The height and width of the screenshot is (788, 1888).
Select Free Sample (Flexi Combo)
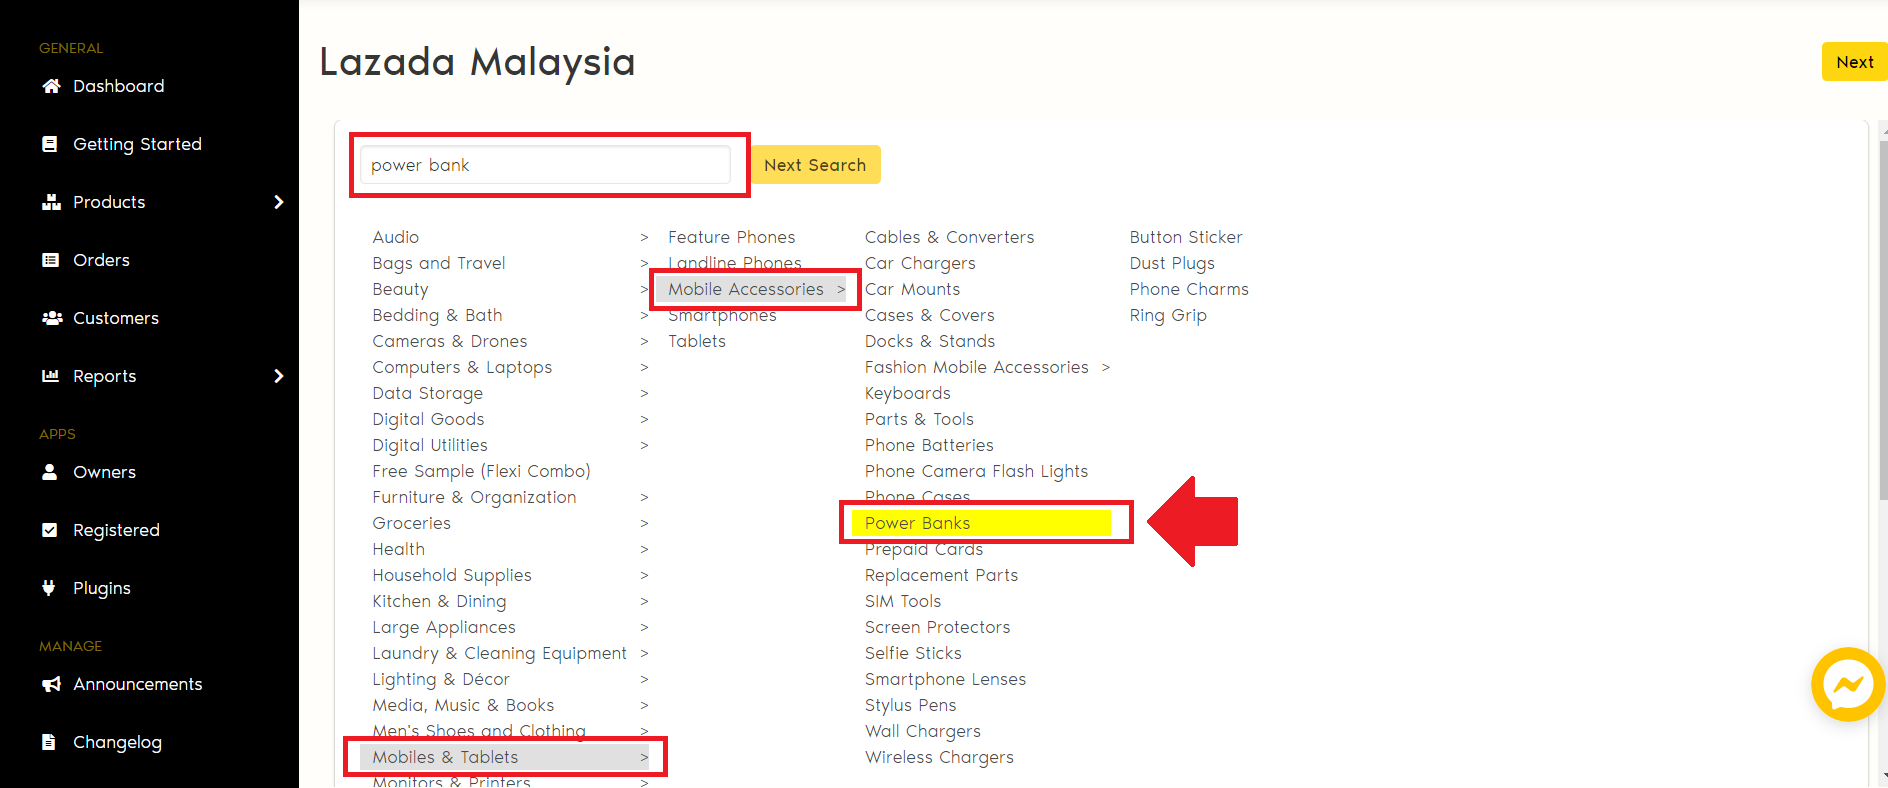(481, 471)
